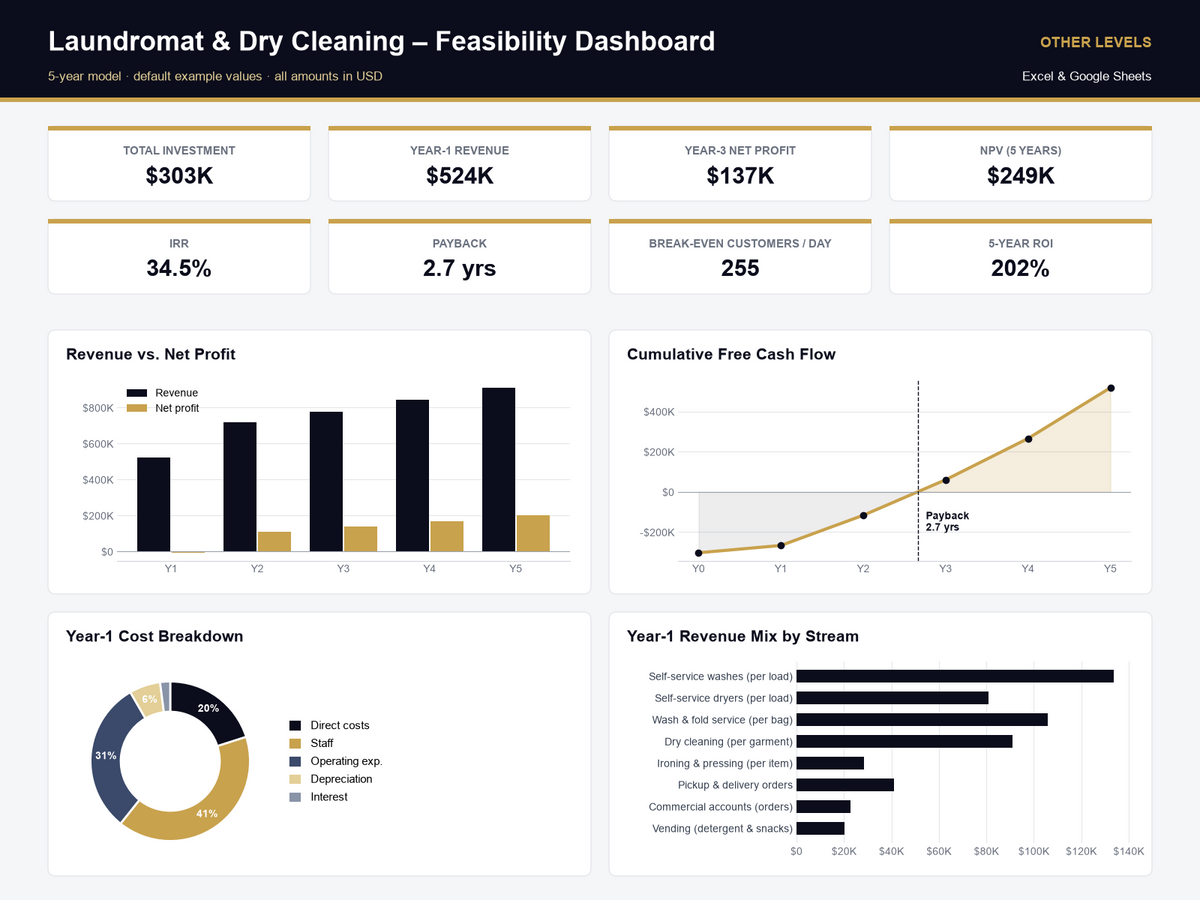Click the Y1 Revenue bar
Screen dimensions: 1200x900
[x=154, y=504]
